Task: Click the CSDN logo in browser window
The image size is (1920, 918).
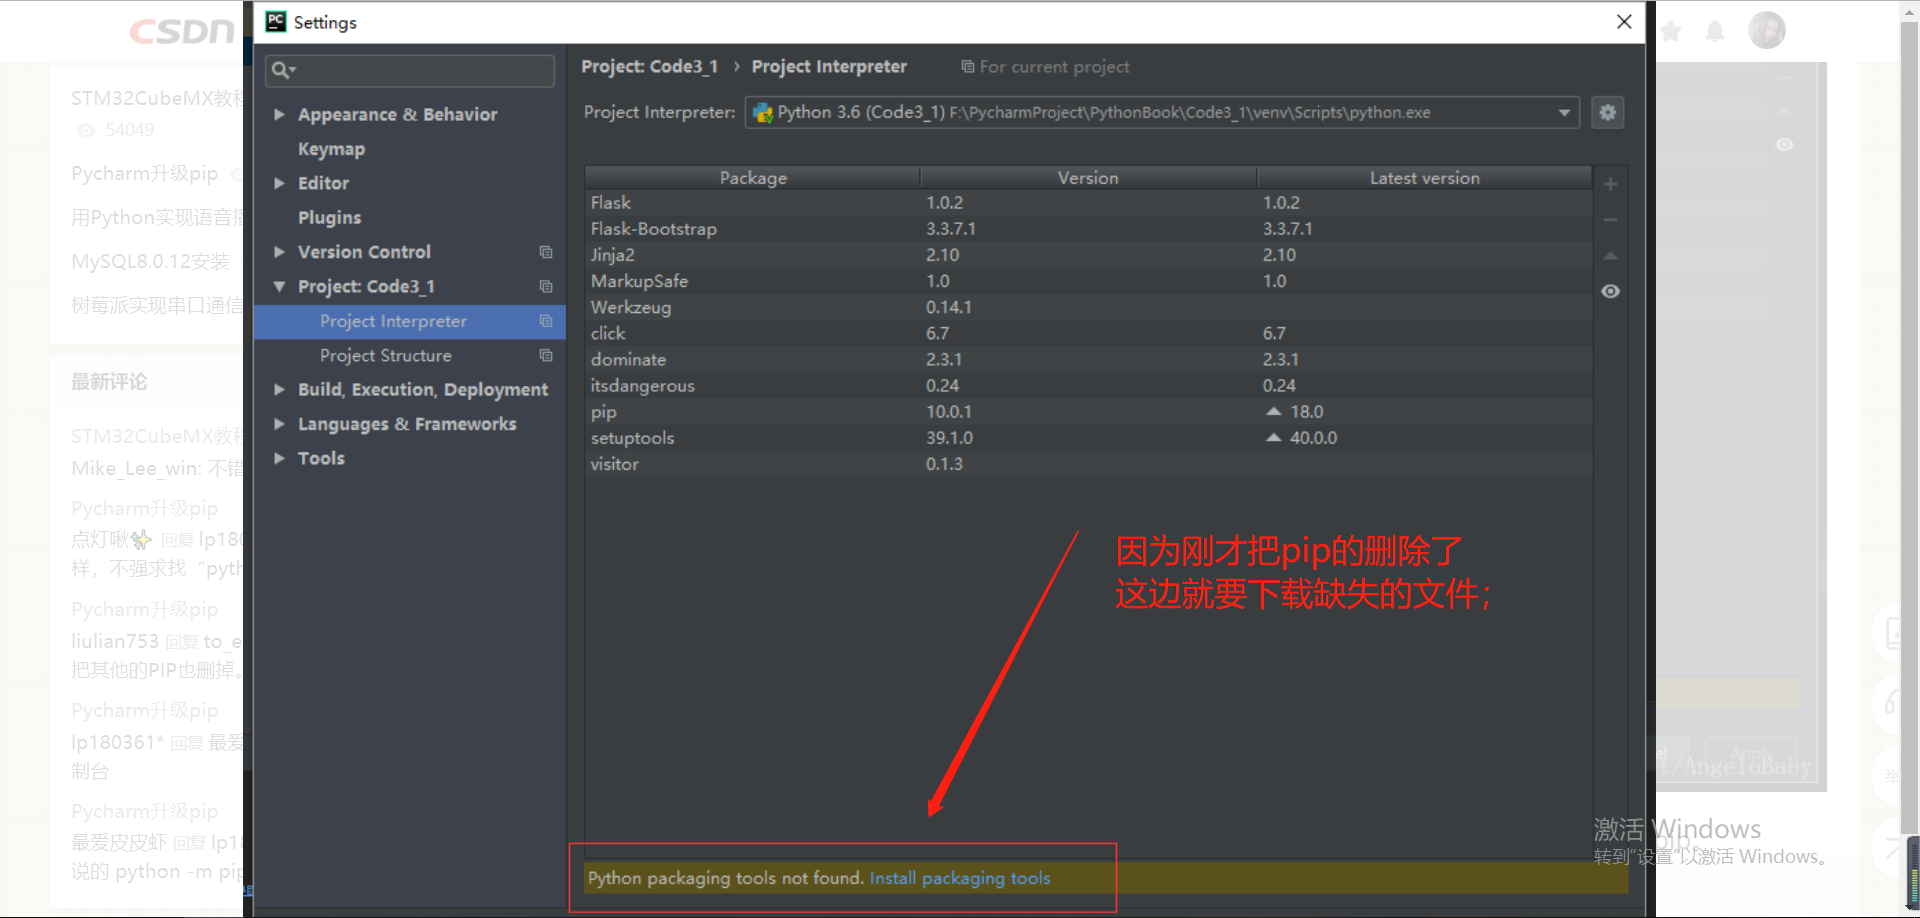Action: point(181,31)
